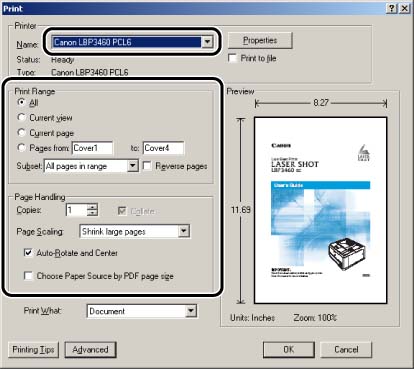
Task: Toggle Auto-Rotate and Center checkbox
Action: [x=28, y=253]
